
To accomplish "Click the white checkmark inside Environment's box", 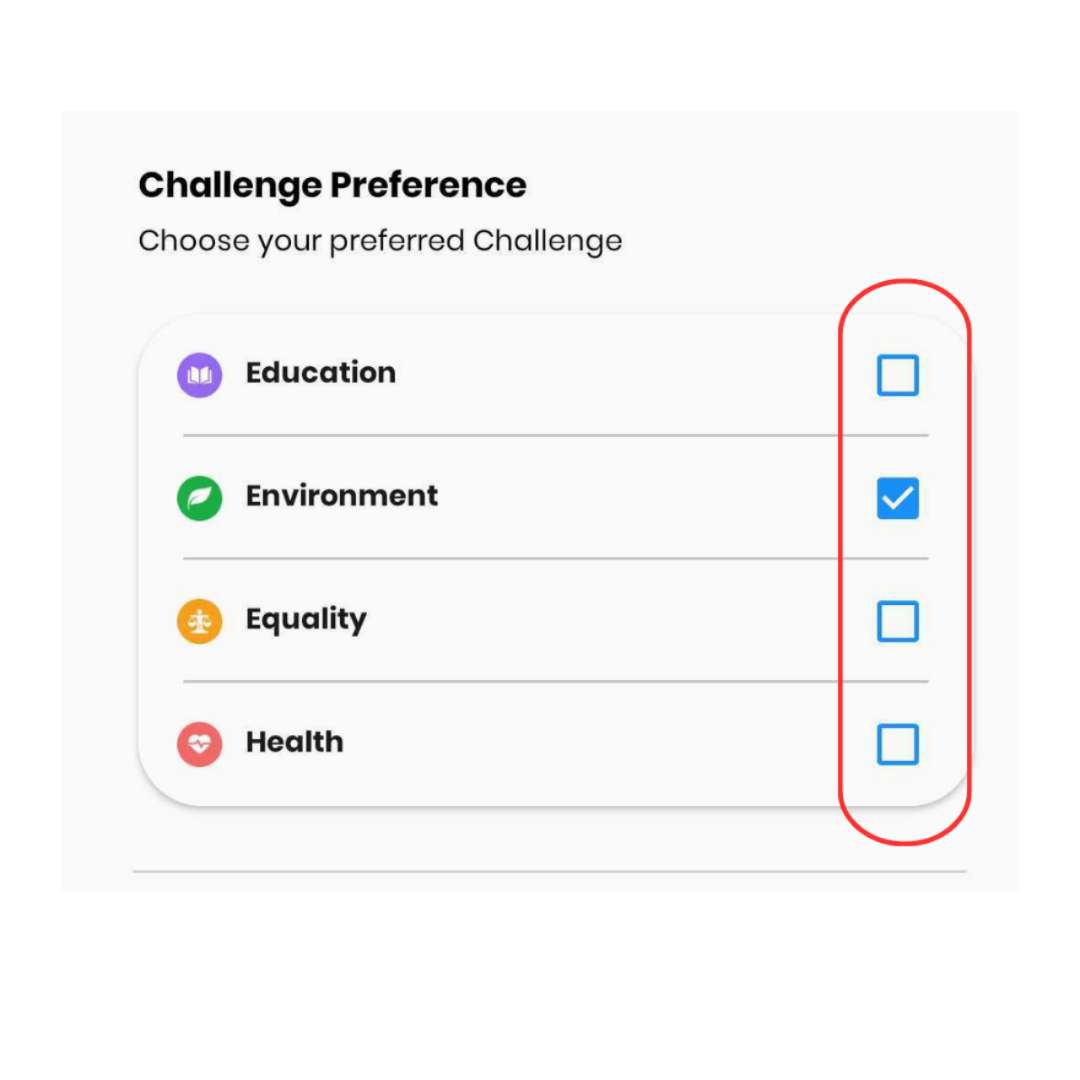I will (897, 498).
